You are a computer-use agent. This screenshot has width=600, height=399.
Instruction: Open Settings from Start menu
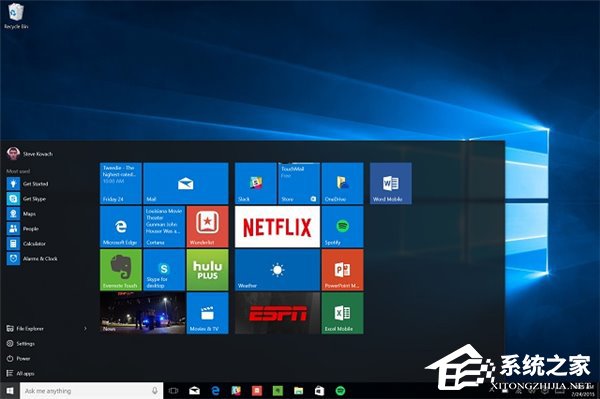click(x=21, y=344)
